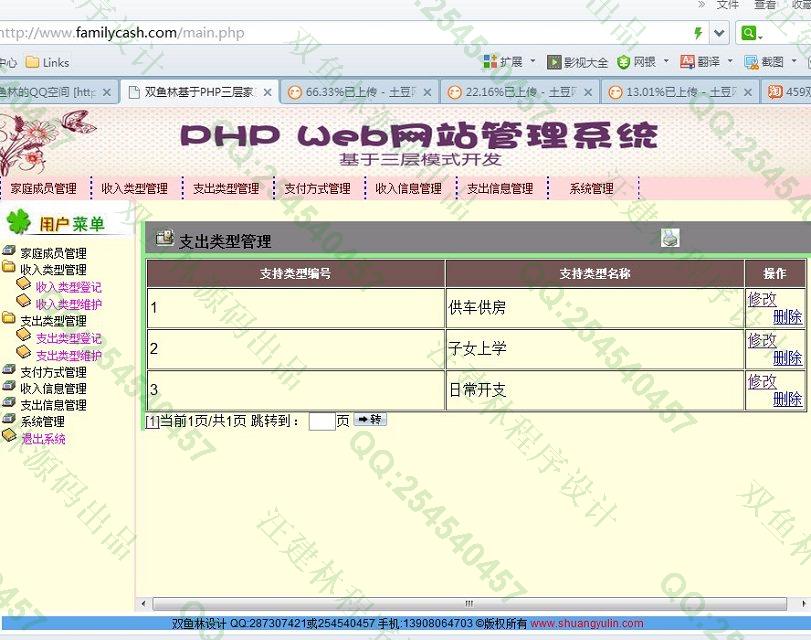Click the horizontal scrollbar thumb
This screenshot has width=811, height=640.
coord(470,604)
